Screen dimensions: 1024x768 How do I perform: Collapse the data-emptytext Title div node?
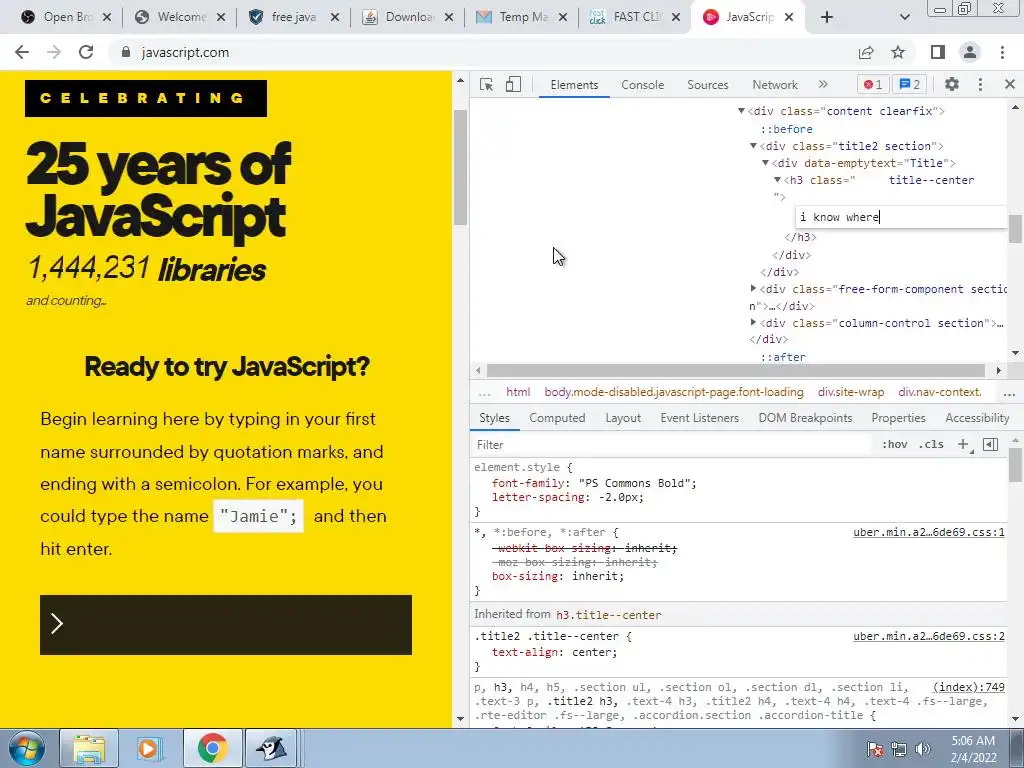pos(765,163)
